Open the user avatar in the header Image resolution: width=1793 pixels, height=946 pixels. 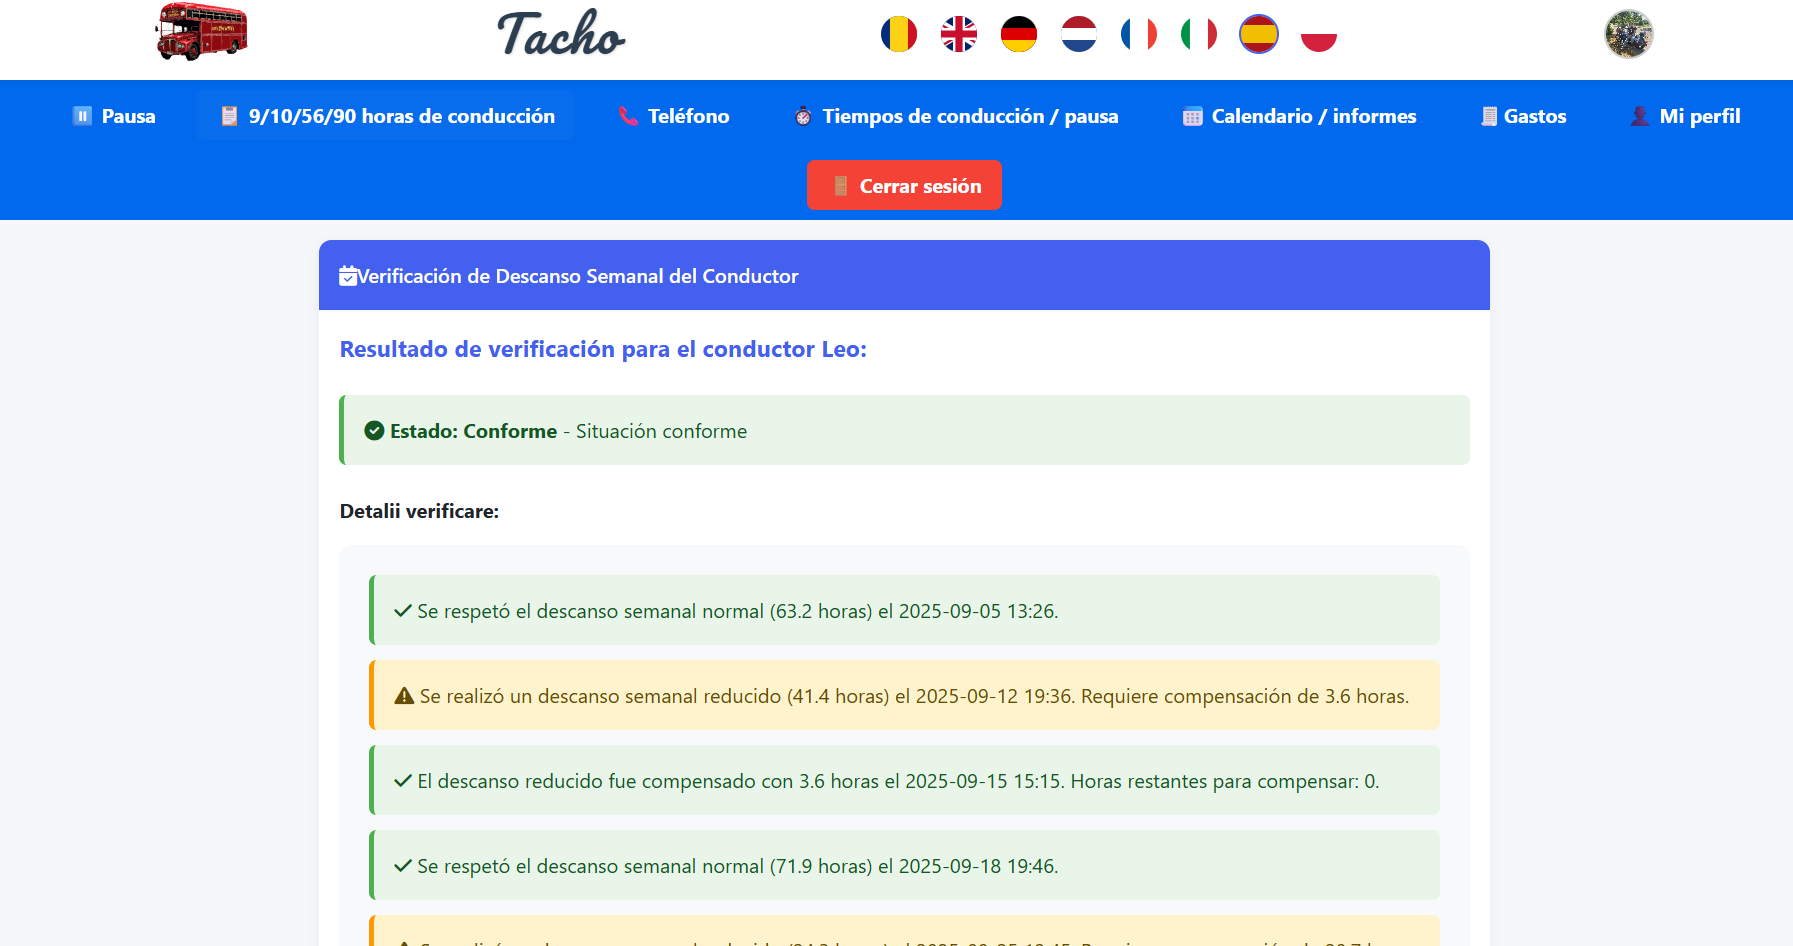click(x=1628, y=34)
